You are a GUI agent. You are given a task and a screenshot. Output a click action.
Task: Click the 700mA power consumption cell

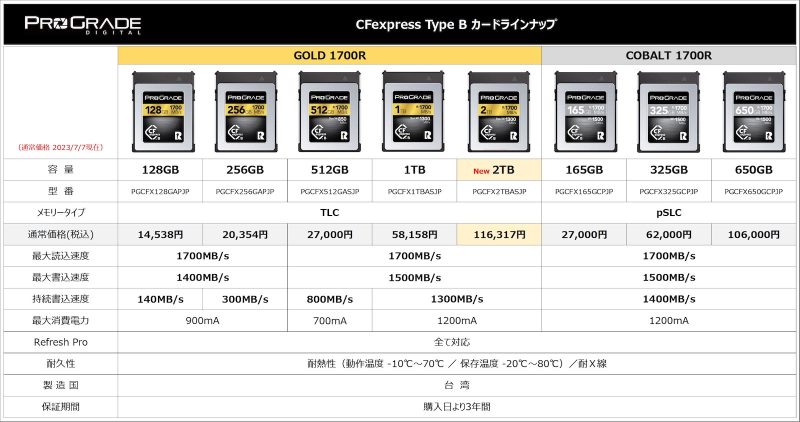[x=330, y=320]
